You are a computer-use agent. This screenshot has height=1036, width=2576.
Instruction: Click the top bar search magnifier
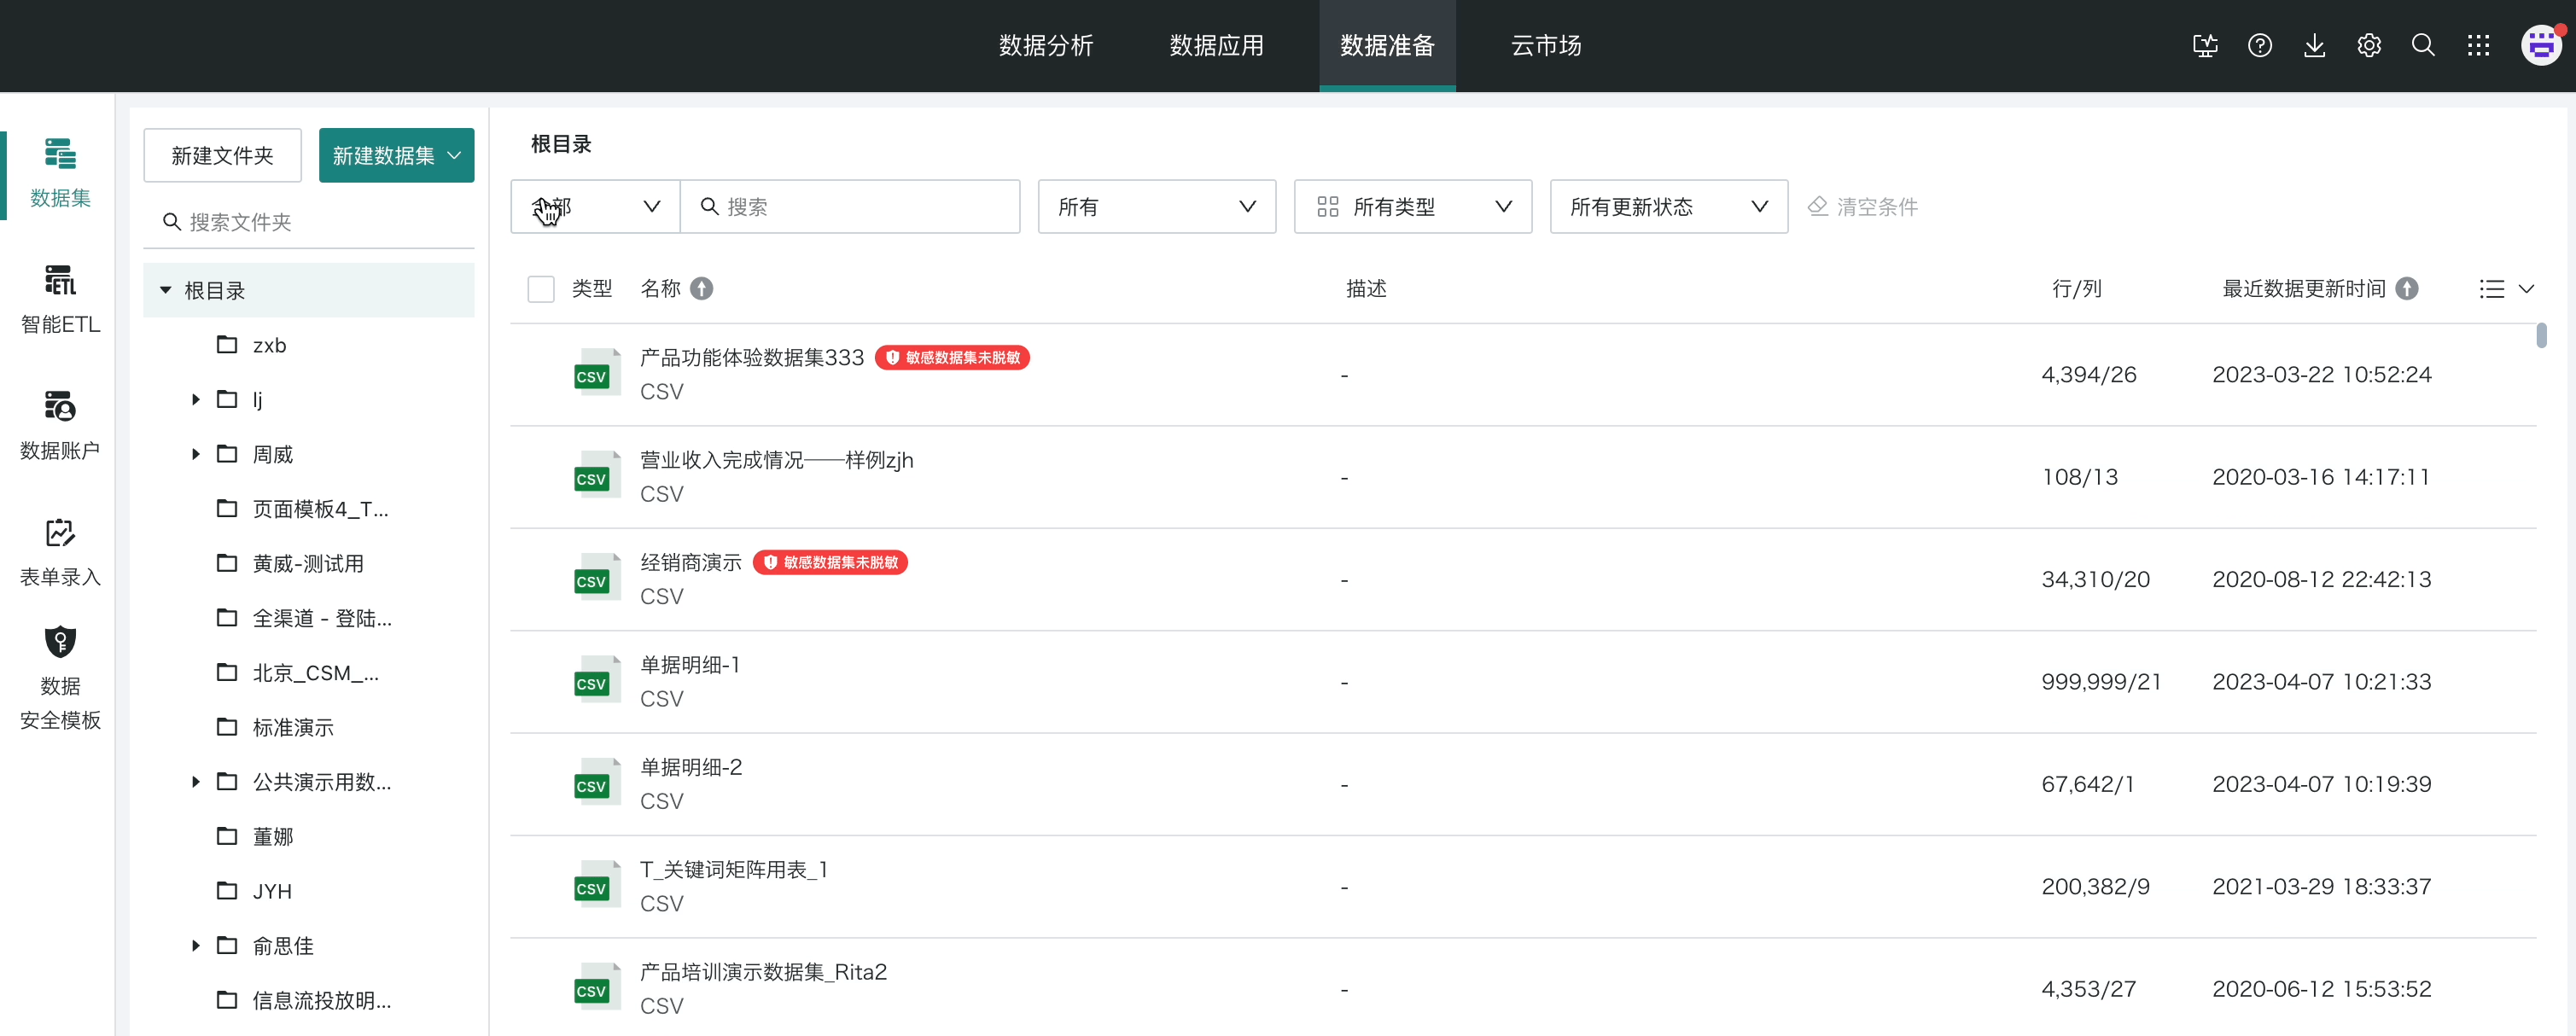pyautogui.click(x=2422, y=46)
